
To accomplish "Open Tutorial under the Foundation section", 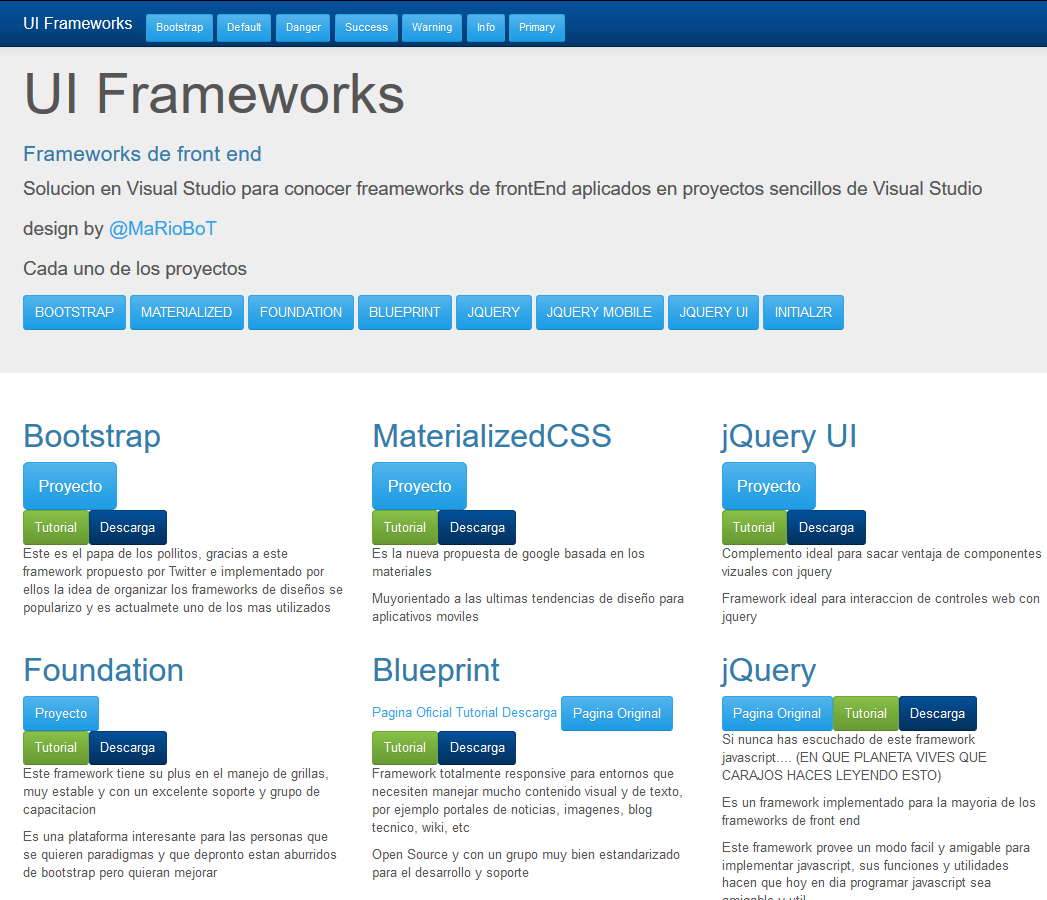I will point(56,748).
